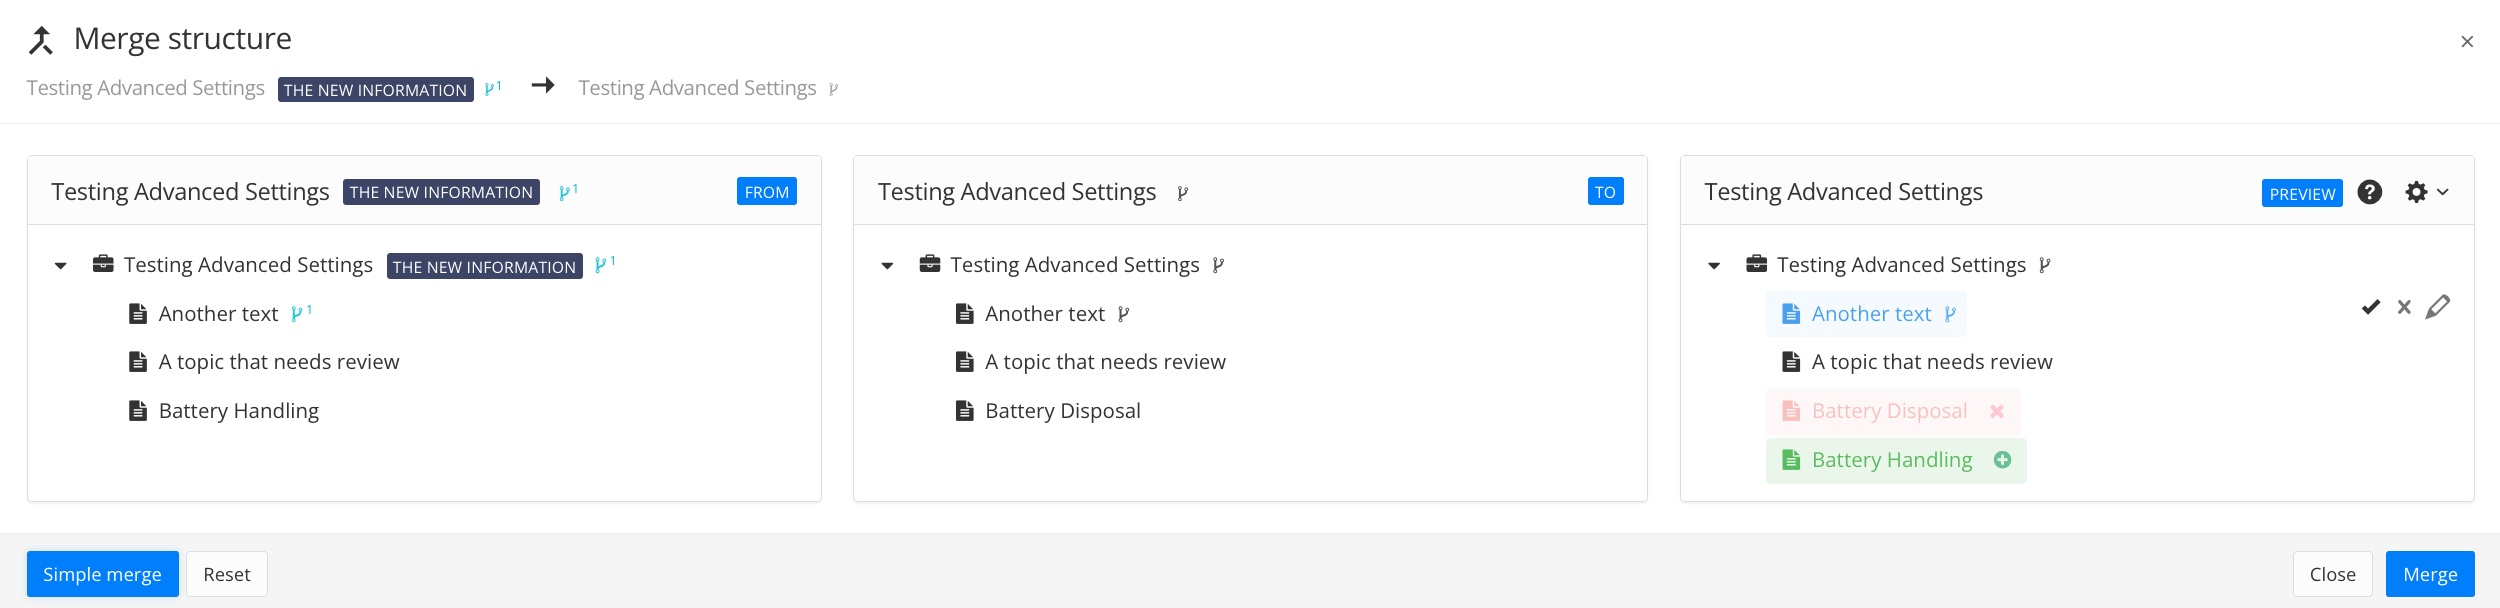The width and height of the screenshot is (2500, 608).
Task: Select Battery Handling in the FROM tree
Action: 238,411
